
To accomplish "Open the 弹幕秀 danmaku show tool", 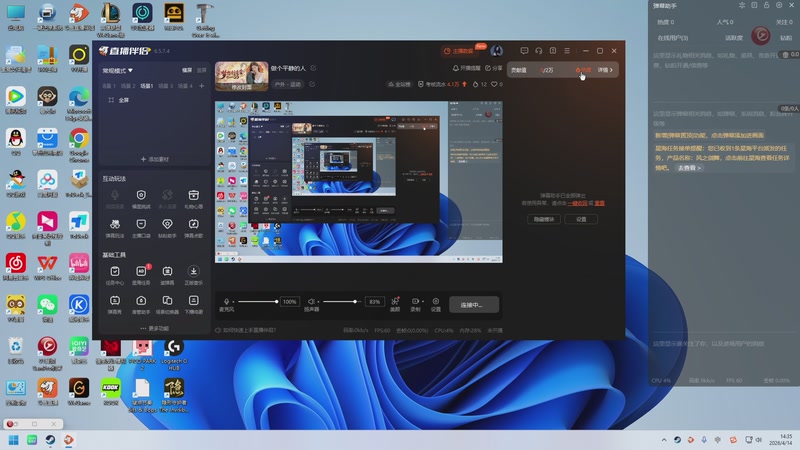I will click(x=115, y=304).
